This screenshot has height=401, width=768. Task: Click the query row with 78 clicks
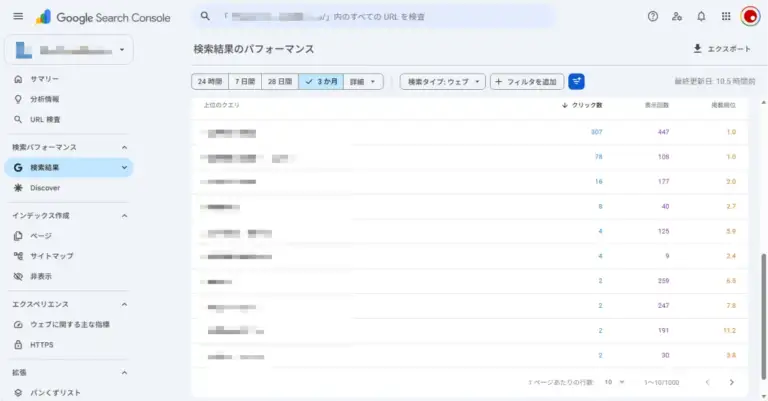coord(470,157)
